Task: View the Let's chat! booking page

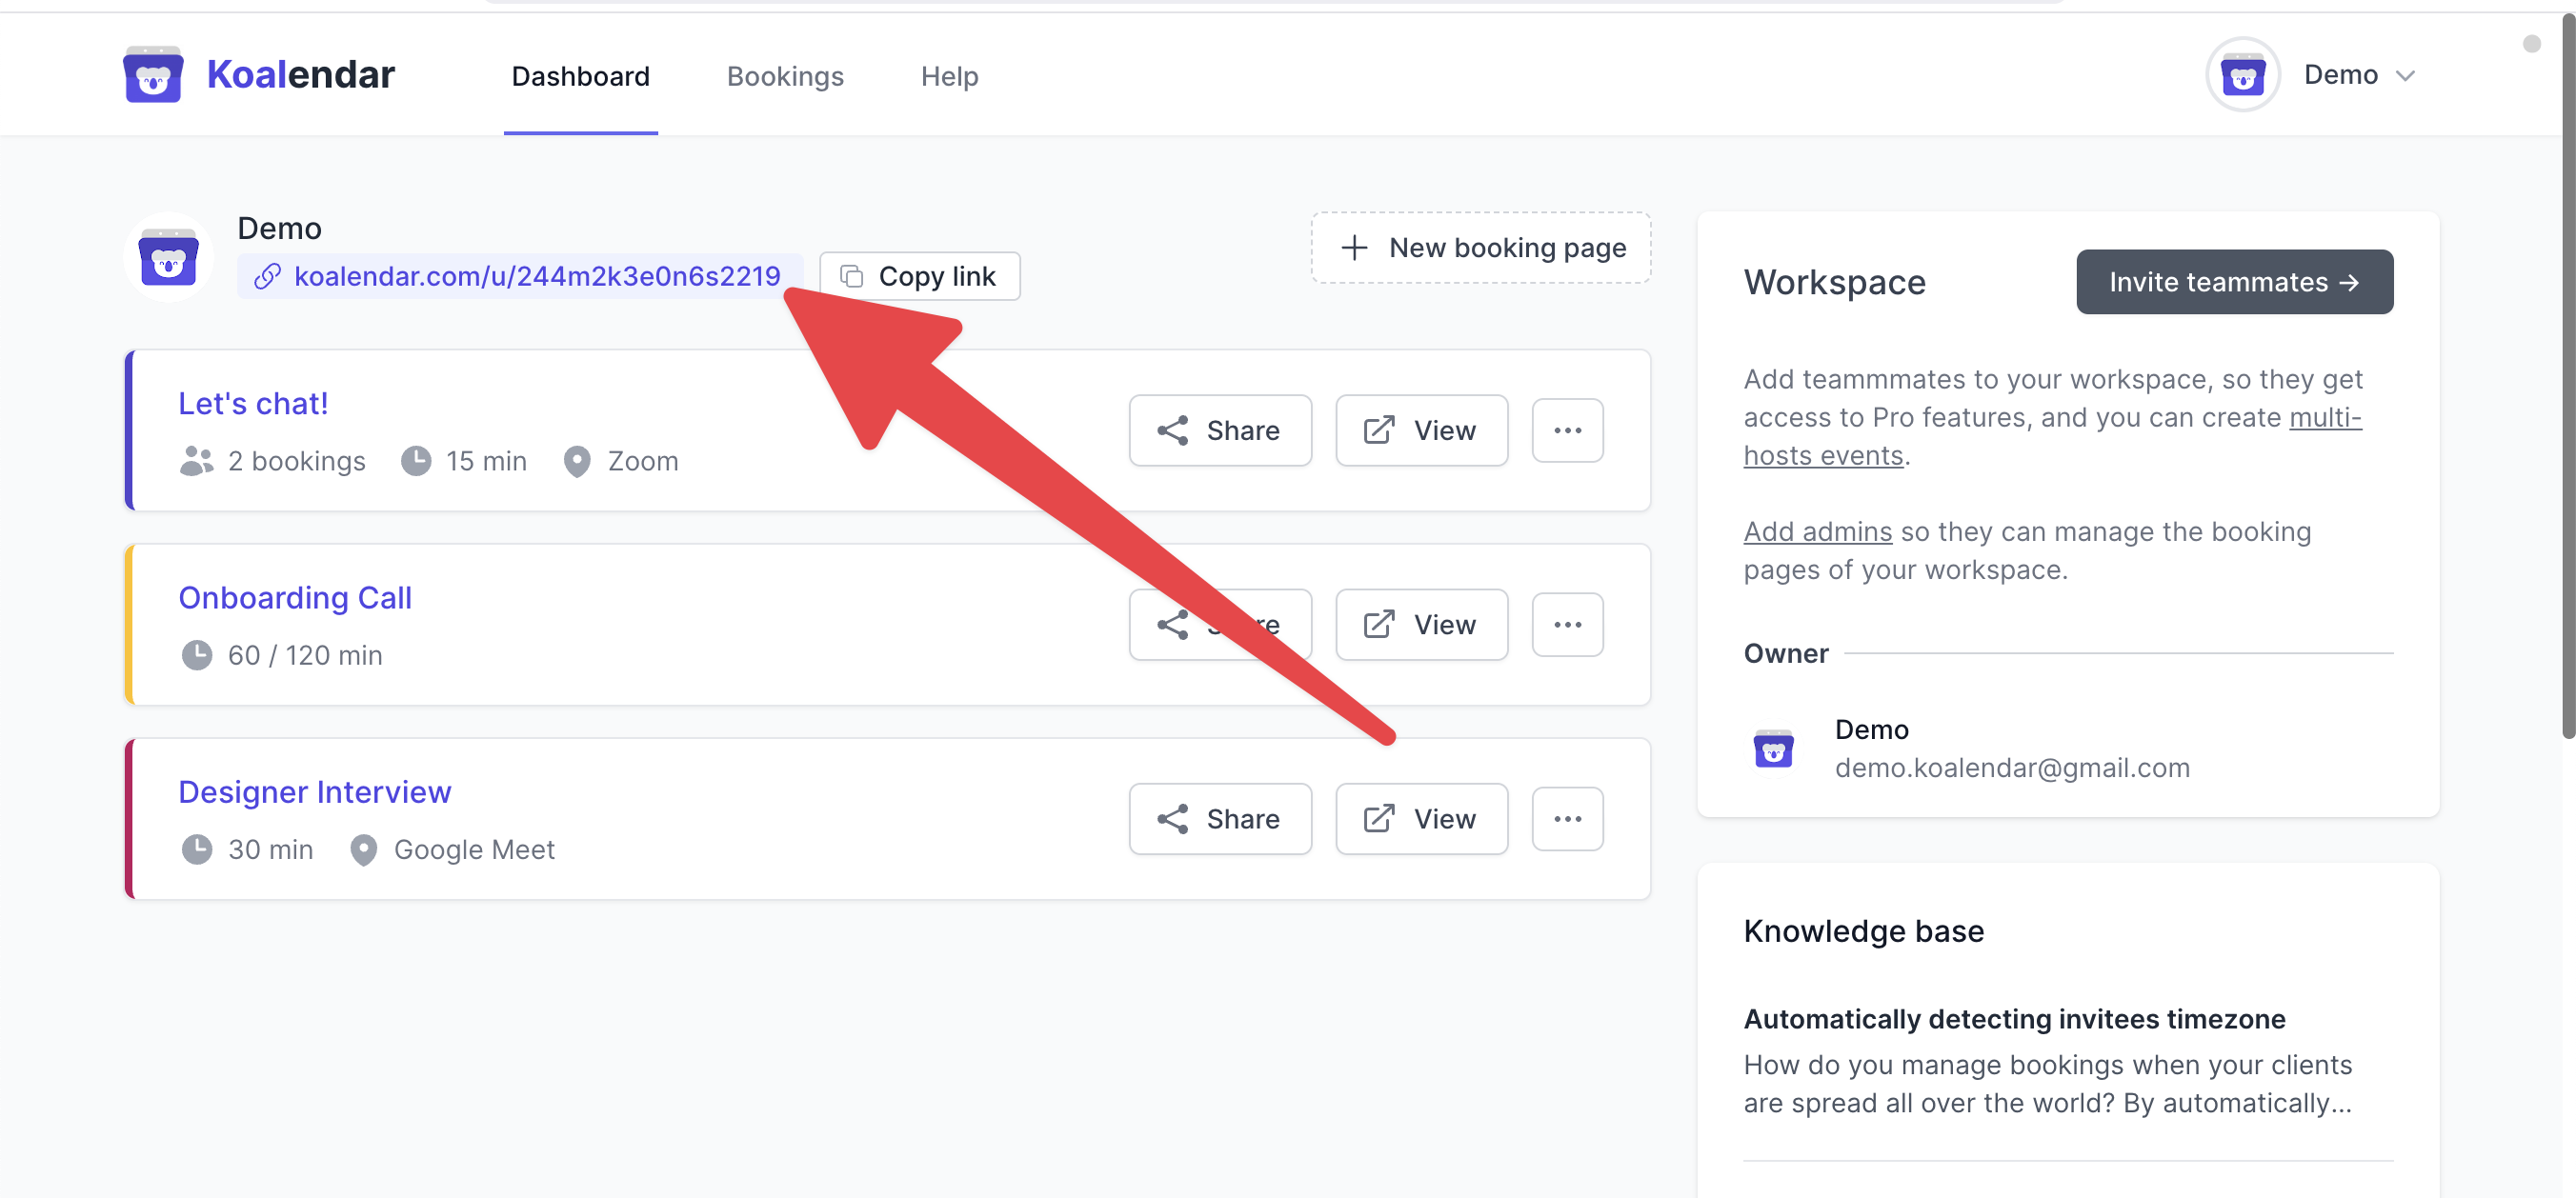Action: click(1421, 430)
